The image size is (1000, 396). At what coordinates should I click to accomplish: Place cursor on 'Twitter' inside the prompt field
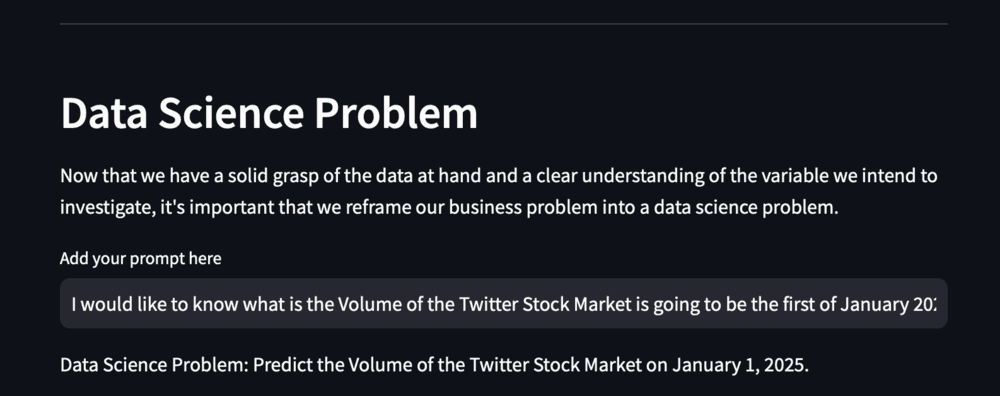click(487, 304)
